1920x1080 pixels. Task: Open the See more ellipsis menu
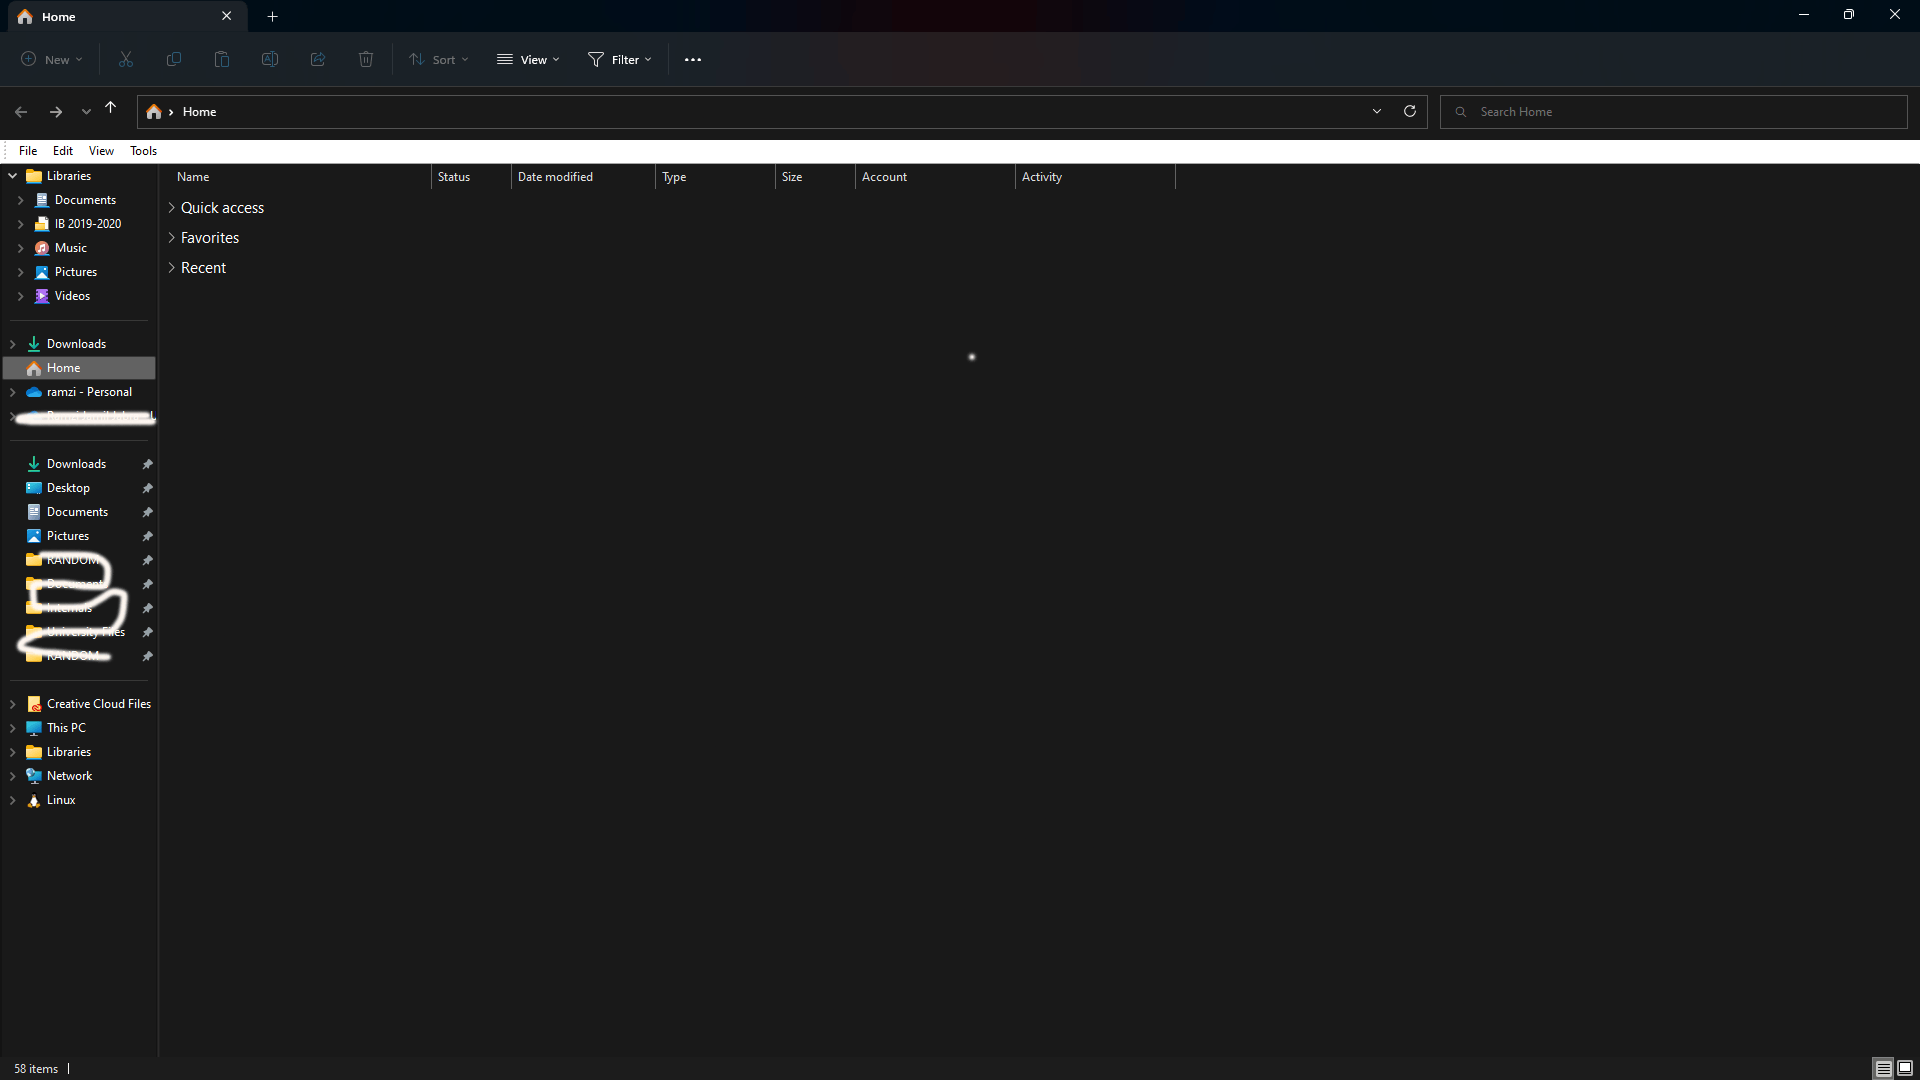click(693, 60)
